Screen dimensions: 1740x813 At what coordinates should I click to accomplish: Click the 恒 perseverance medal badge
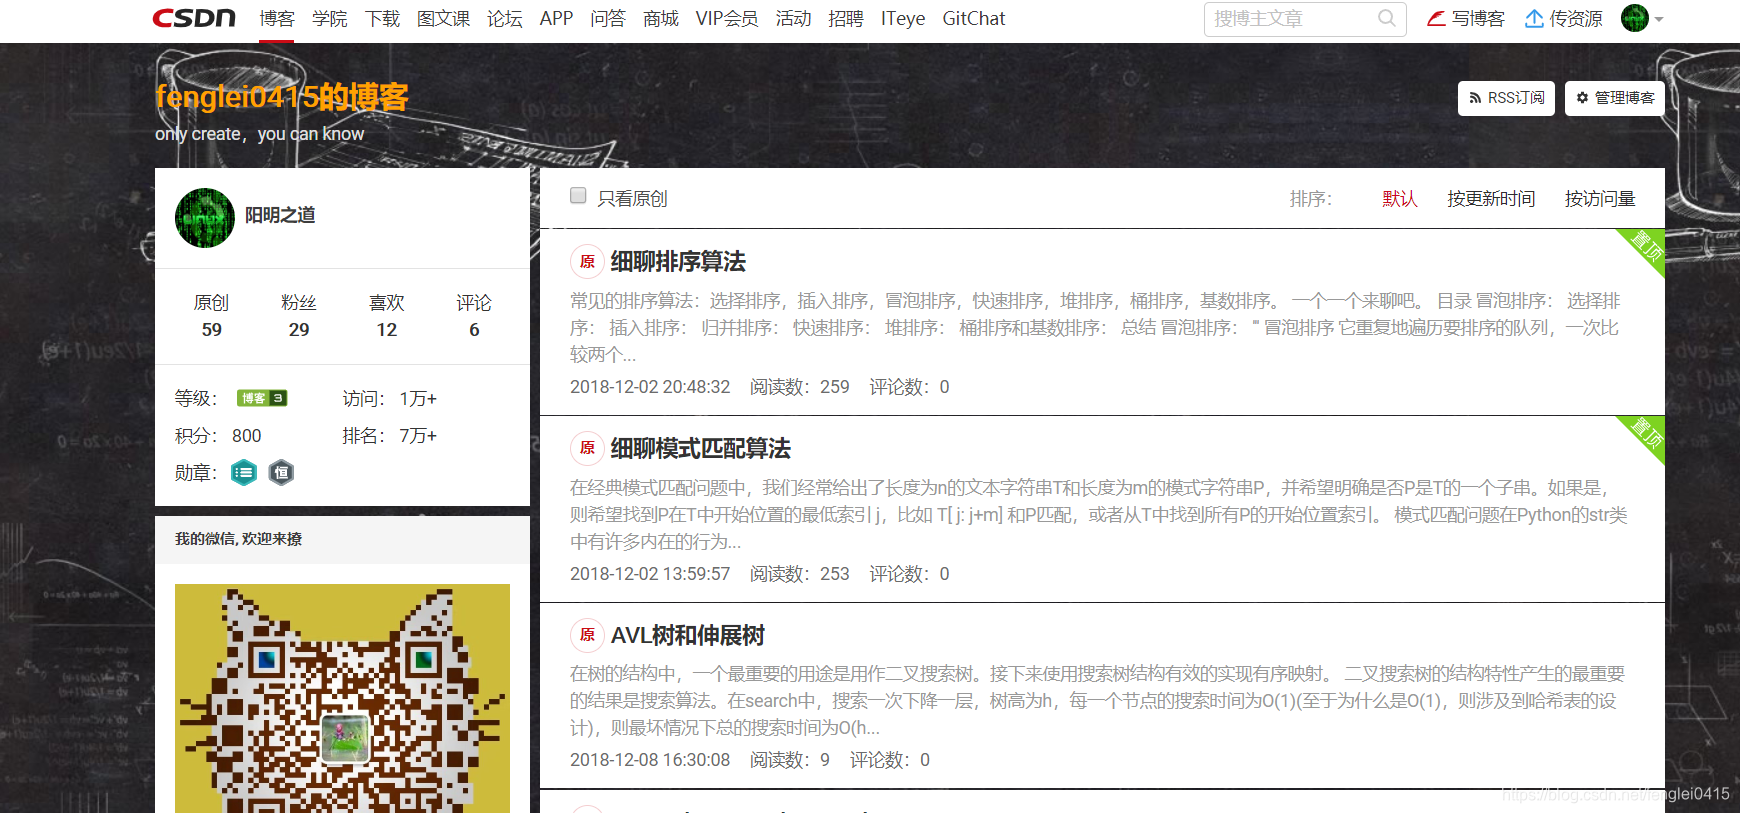tap(282, 472)
